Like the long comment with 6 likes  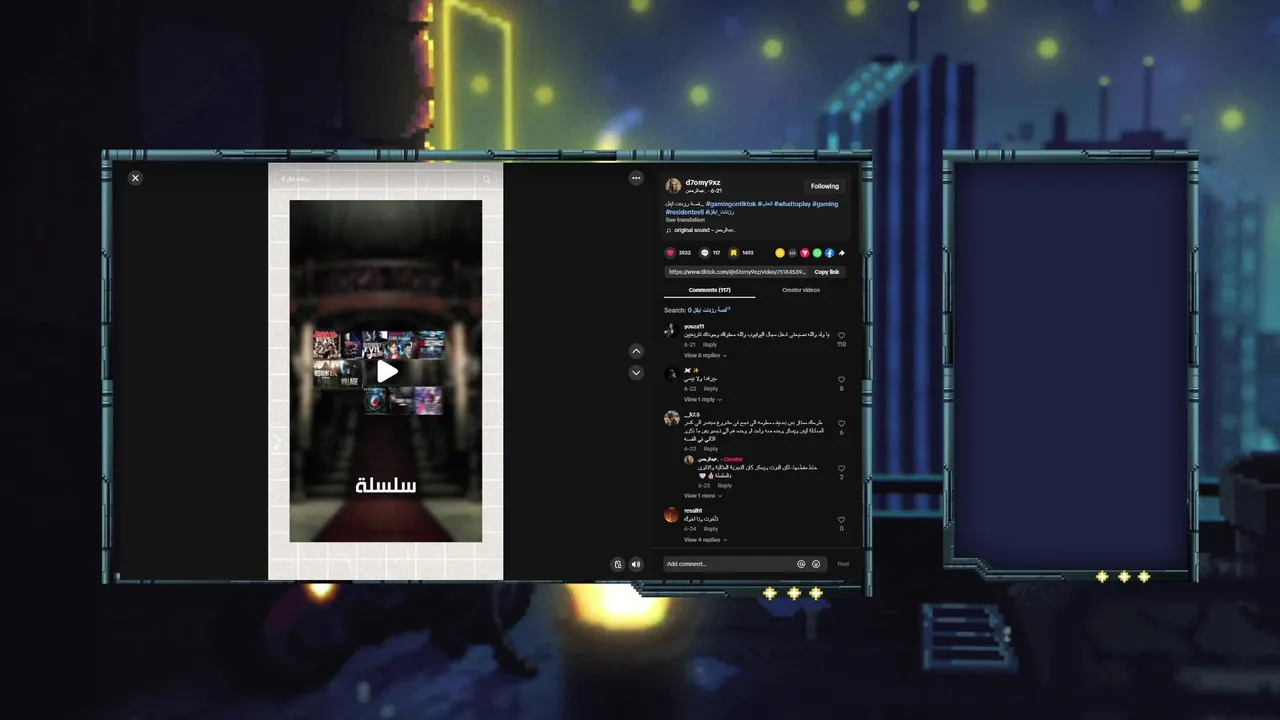[841, 424]
